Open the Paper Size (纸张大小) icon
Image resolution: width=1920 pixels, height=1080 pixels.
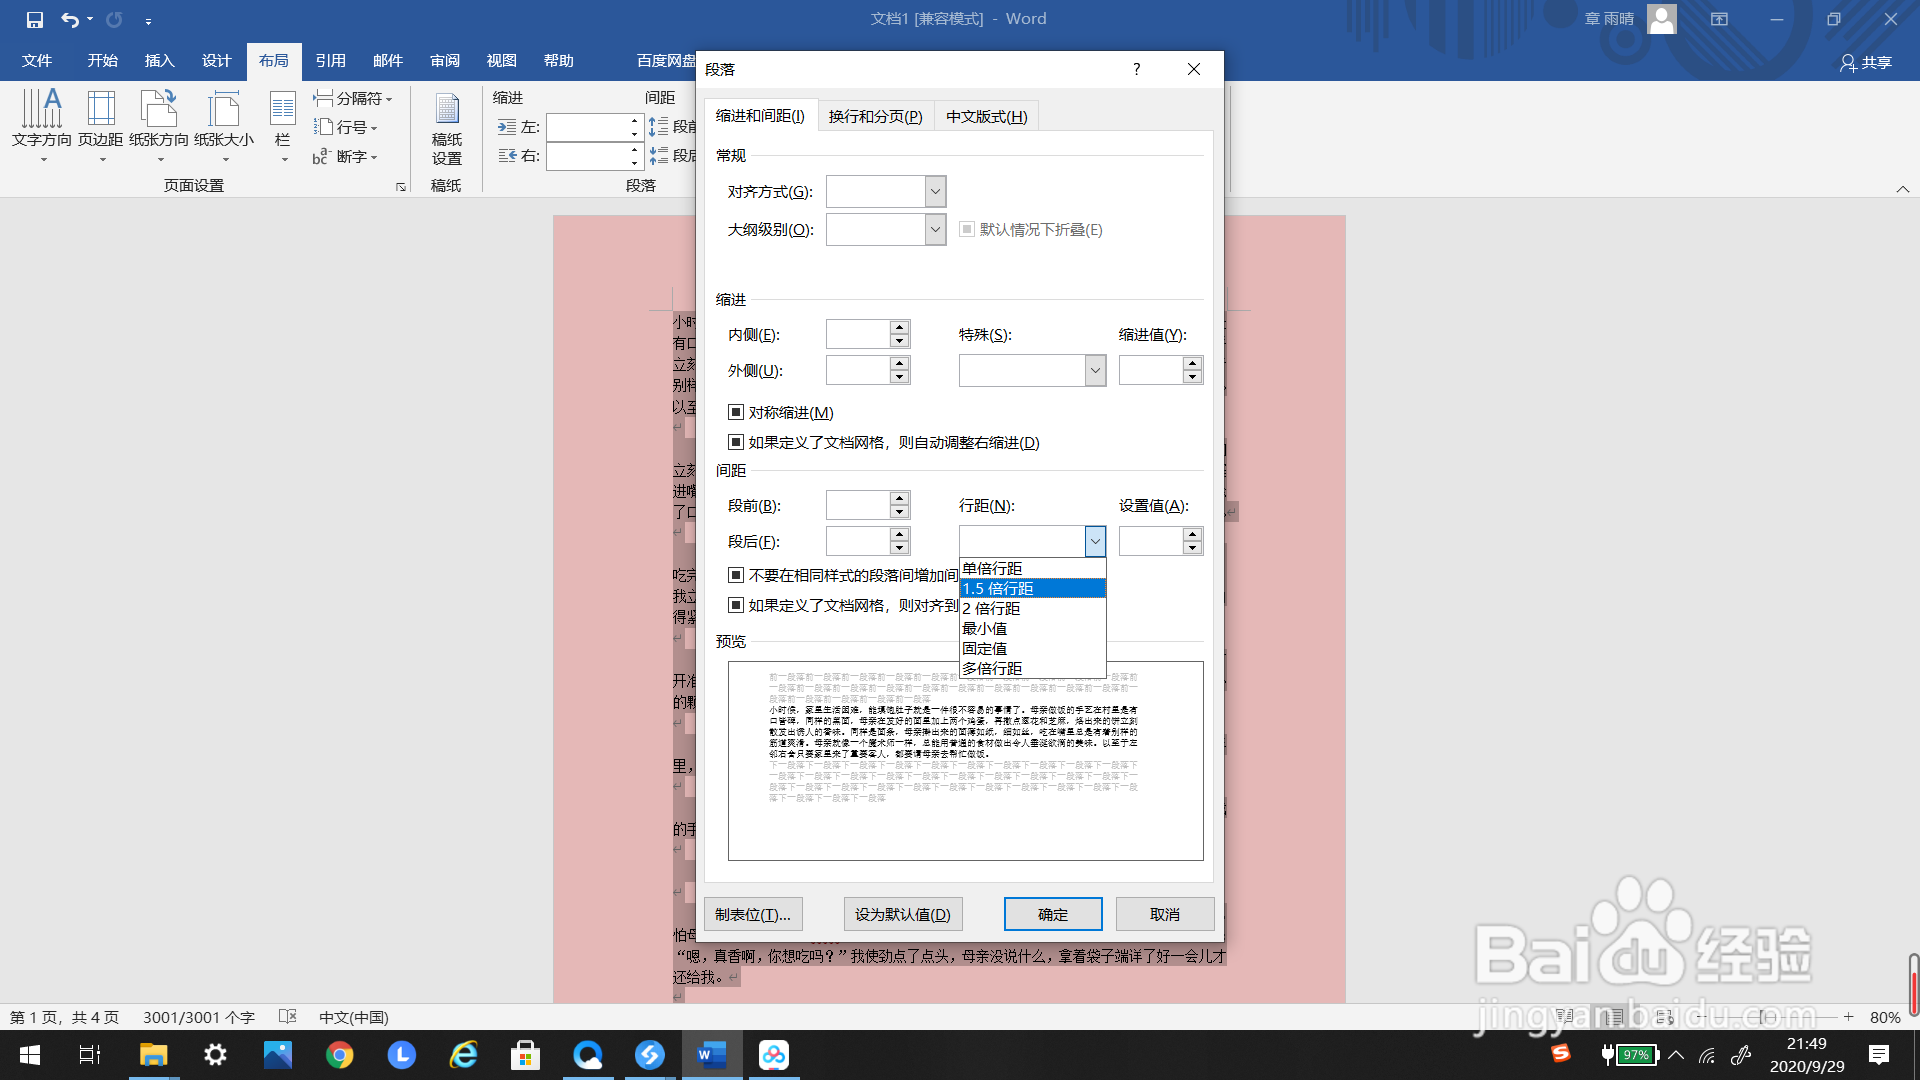point(224,118)
